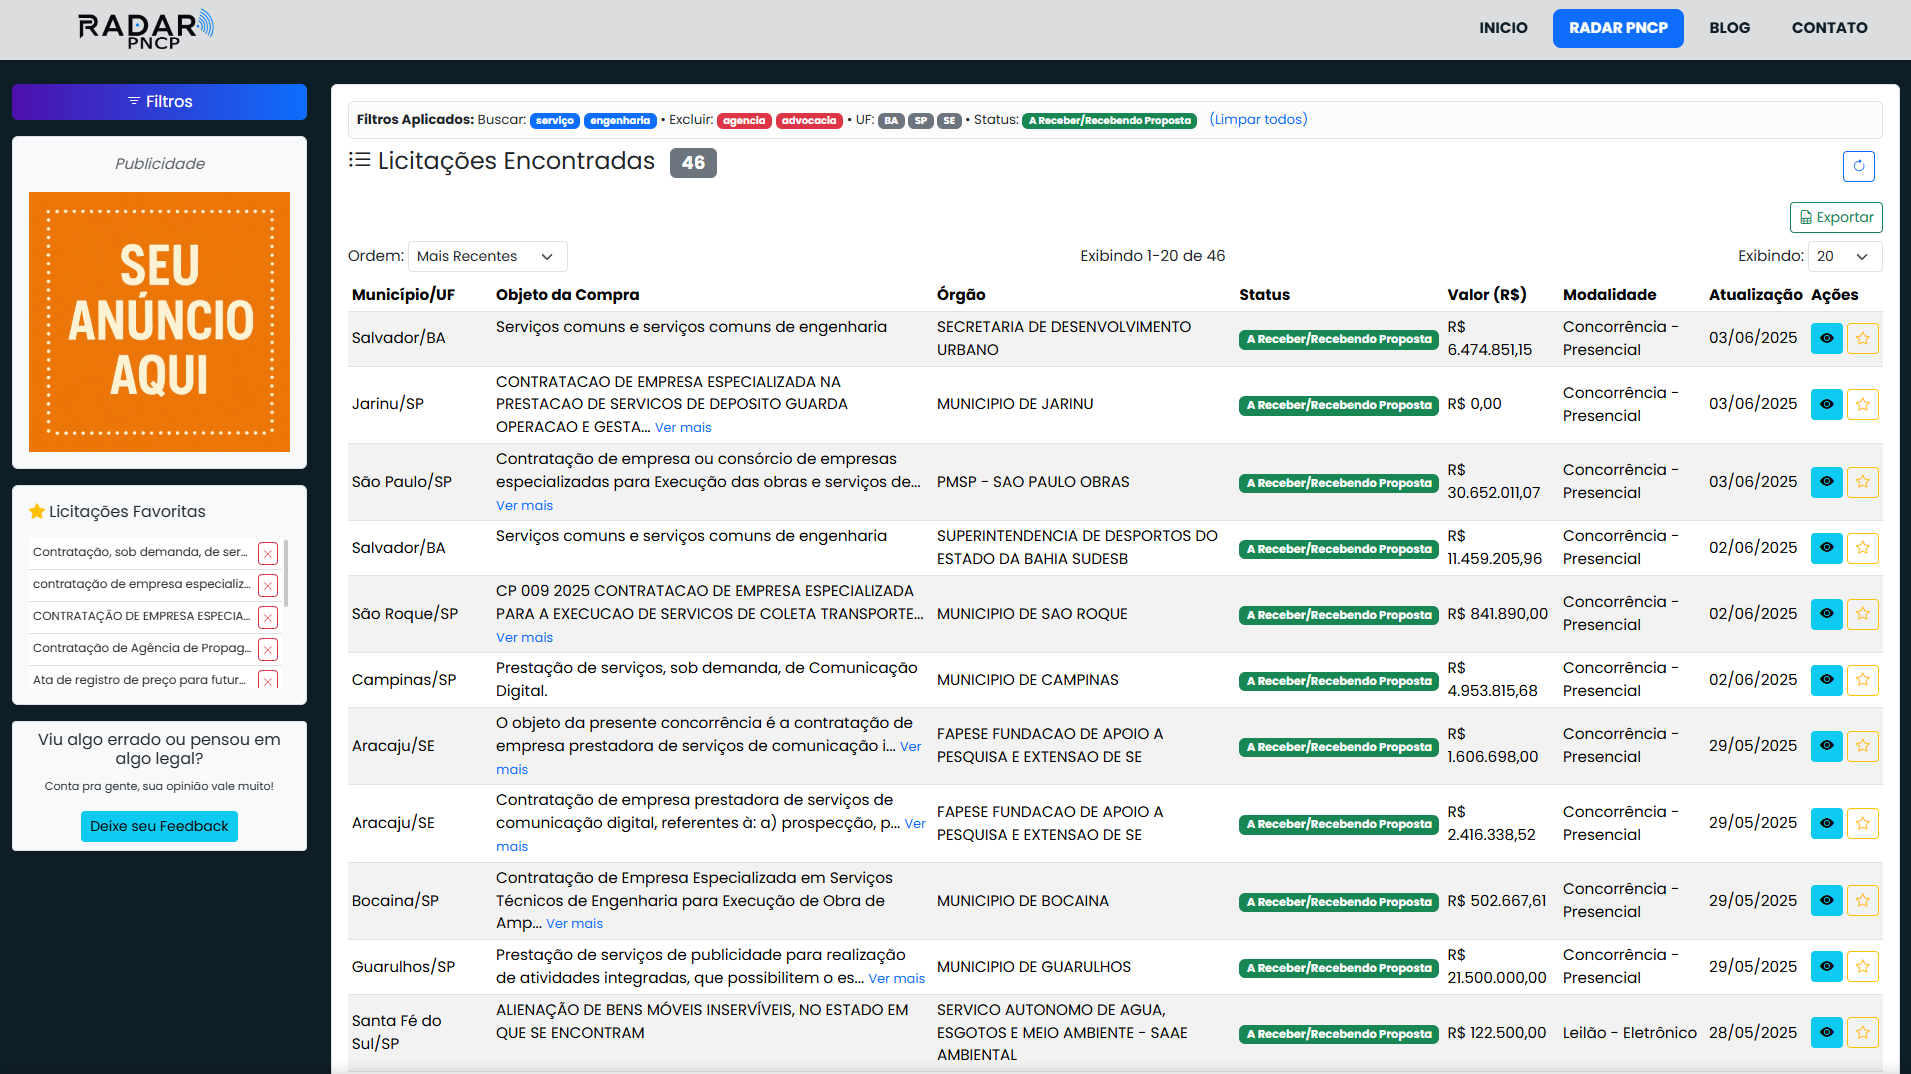Image resolution: width=1911 pixels, height=1074 pixels.
Task: Open the Exibindo page size dropdown
Action: [1844, 257]
